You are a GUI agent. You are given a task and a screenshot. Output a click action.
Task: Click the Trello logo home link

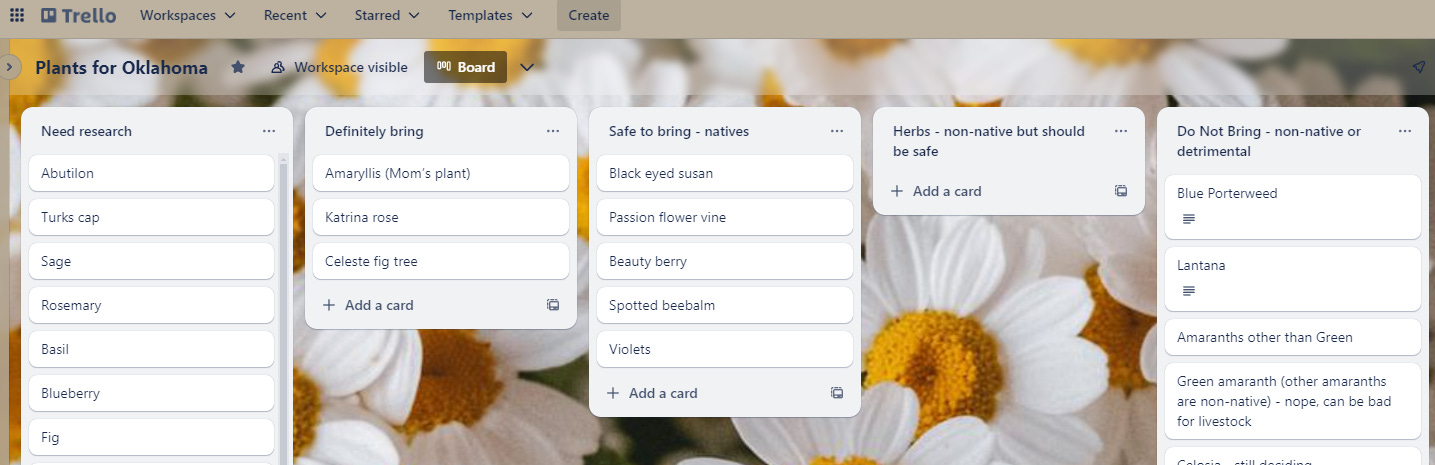[78, 15]
